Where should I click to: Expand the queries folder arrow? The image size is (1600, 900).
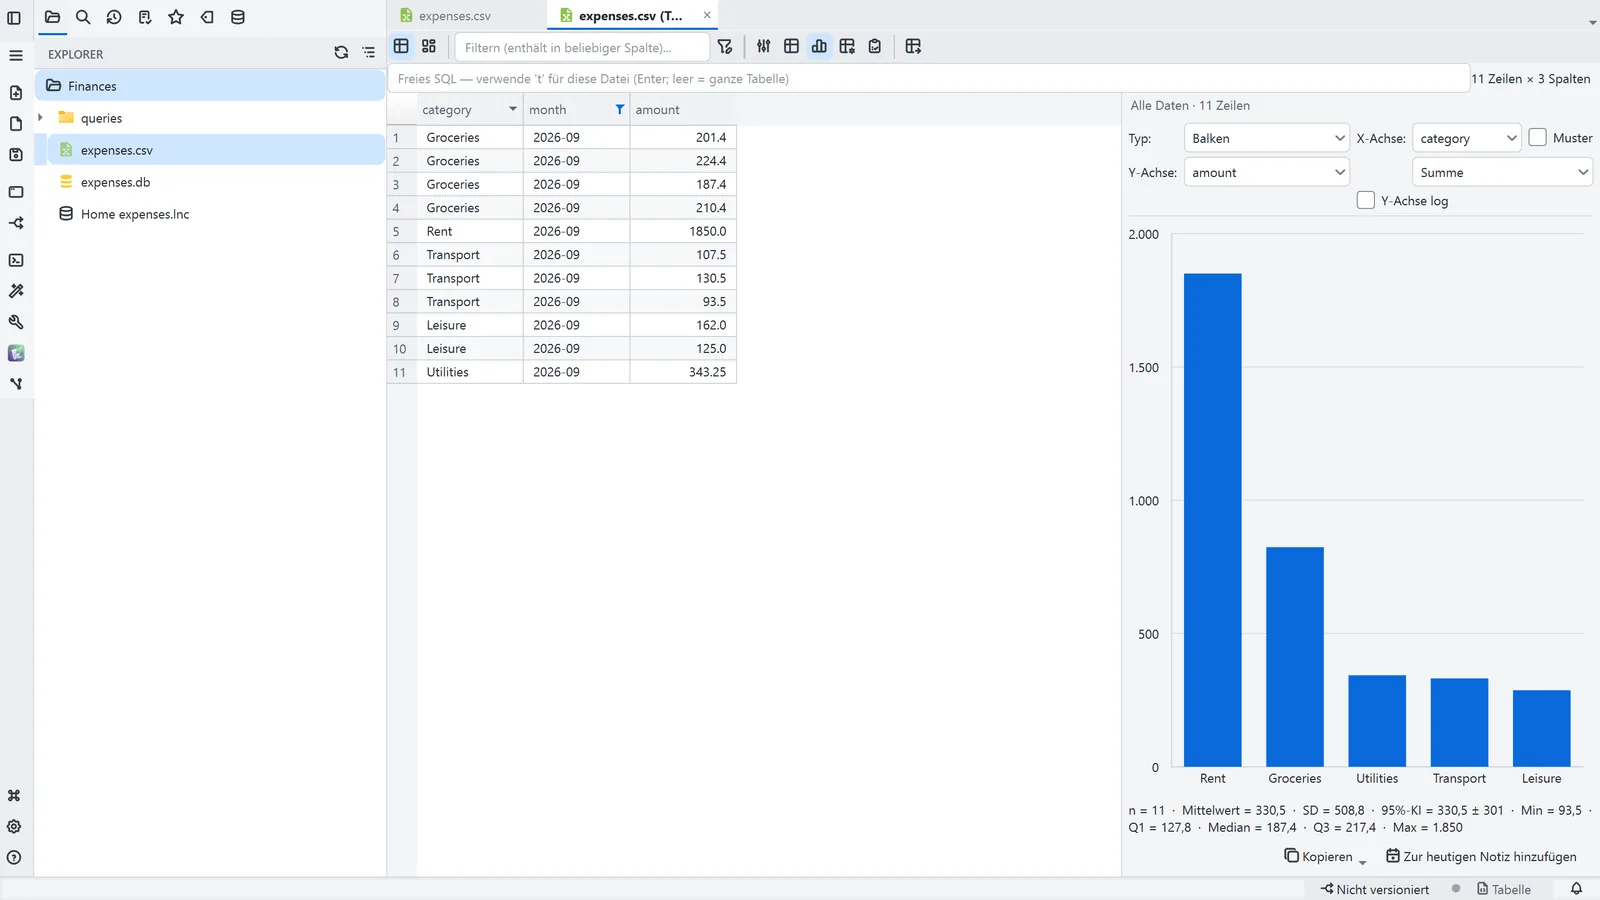tap(41, 118)
